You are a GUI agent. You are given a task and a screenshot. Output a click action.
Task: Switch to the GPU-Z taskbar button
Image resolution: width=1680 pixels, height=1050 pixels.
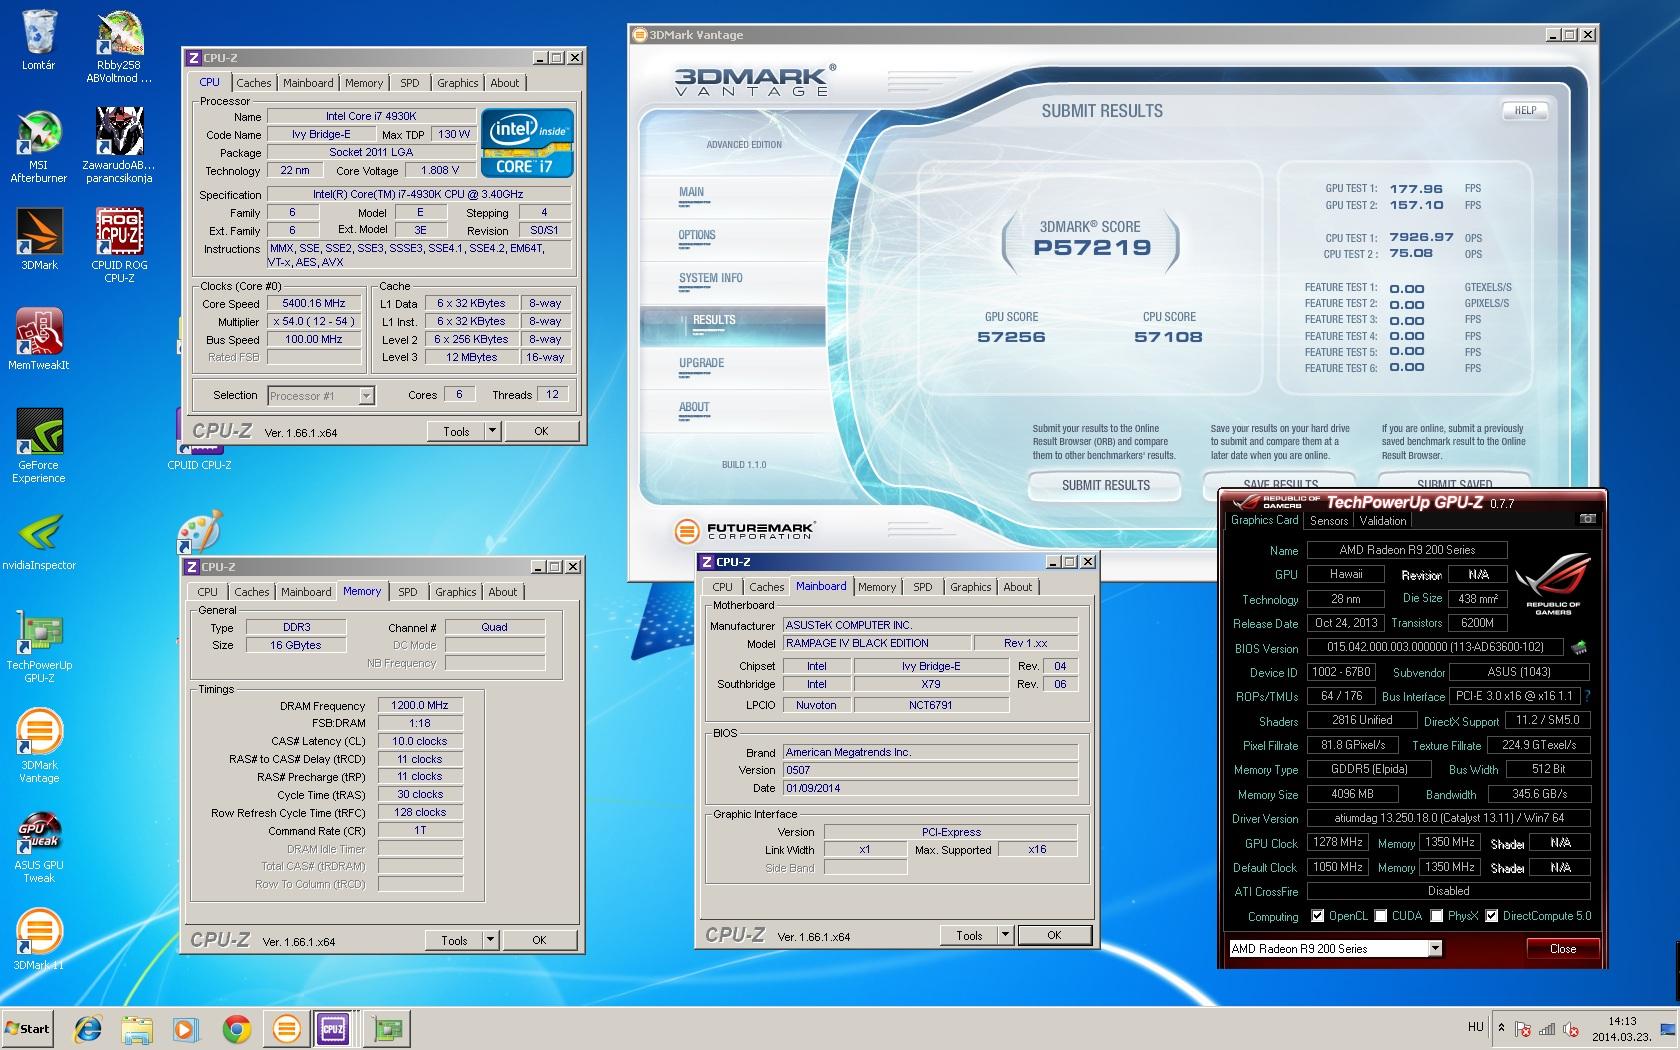387,1028
